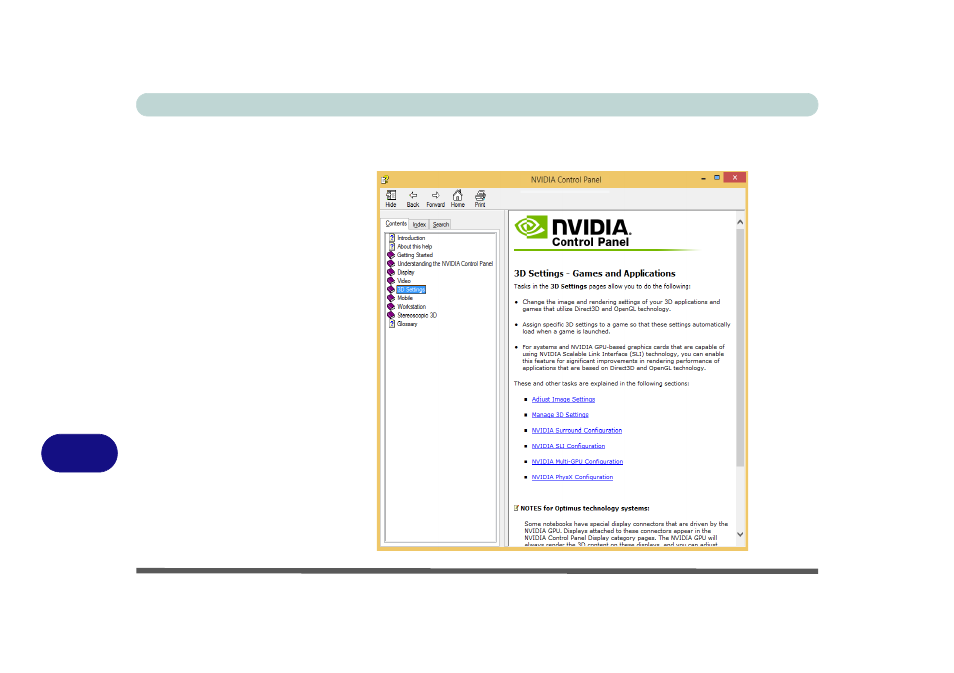The width and height of the screenshot is (954, 673).
Task: Print the current help topic
Action: click(x=480, y=197)
